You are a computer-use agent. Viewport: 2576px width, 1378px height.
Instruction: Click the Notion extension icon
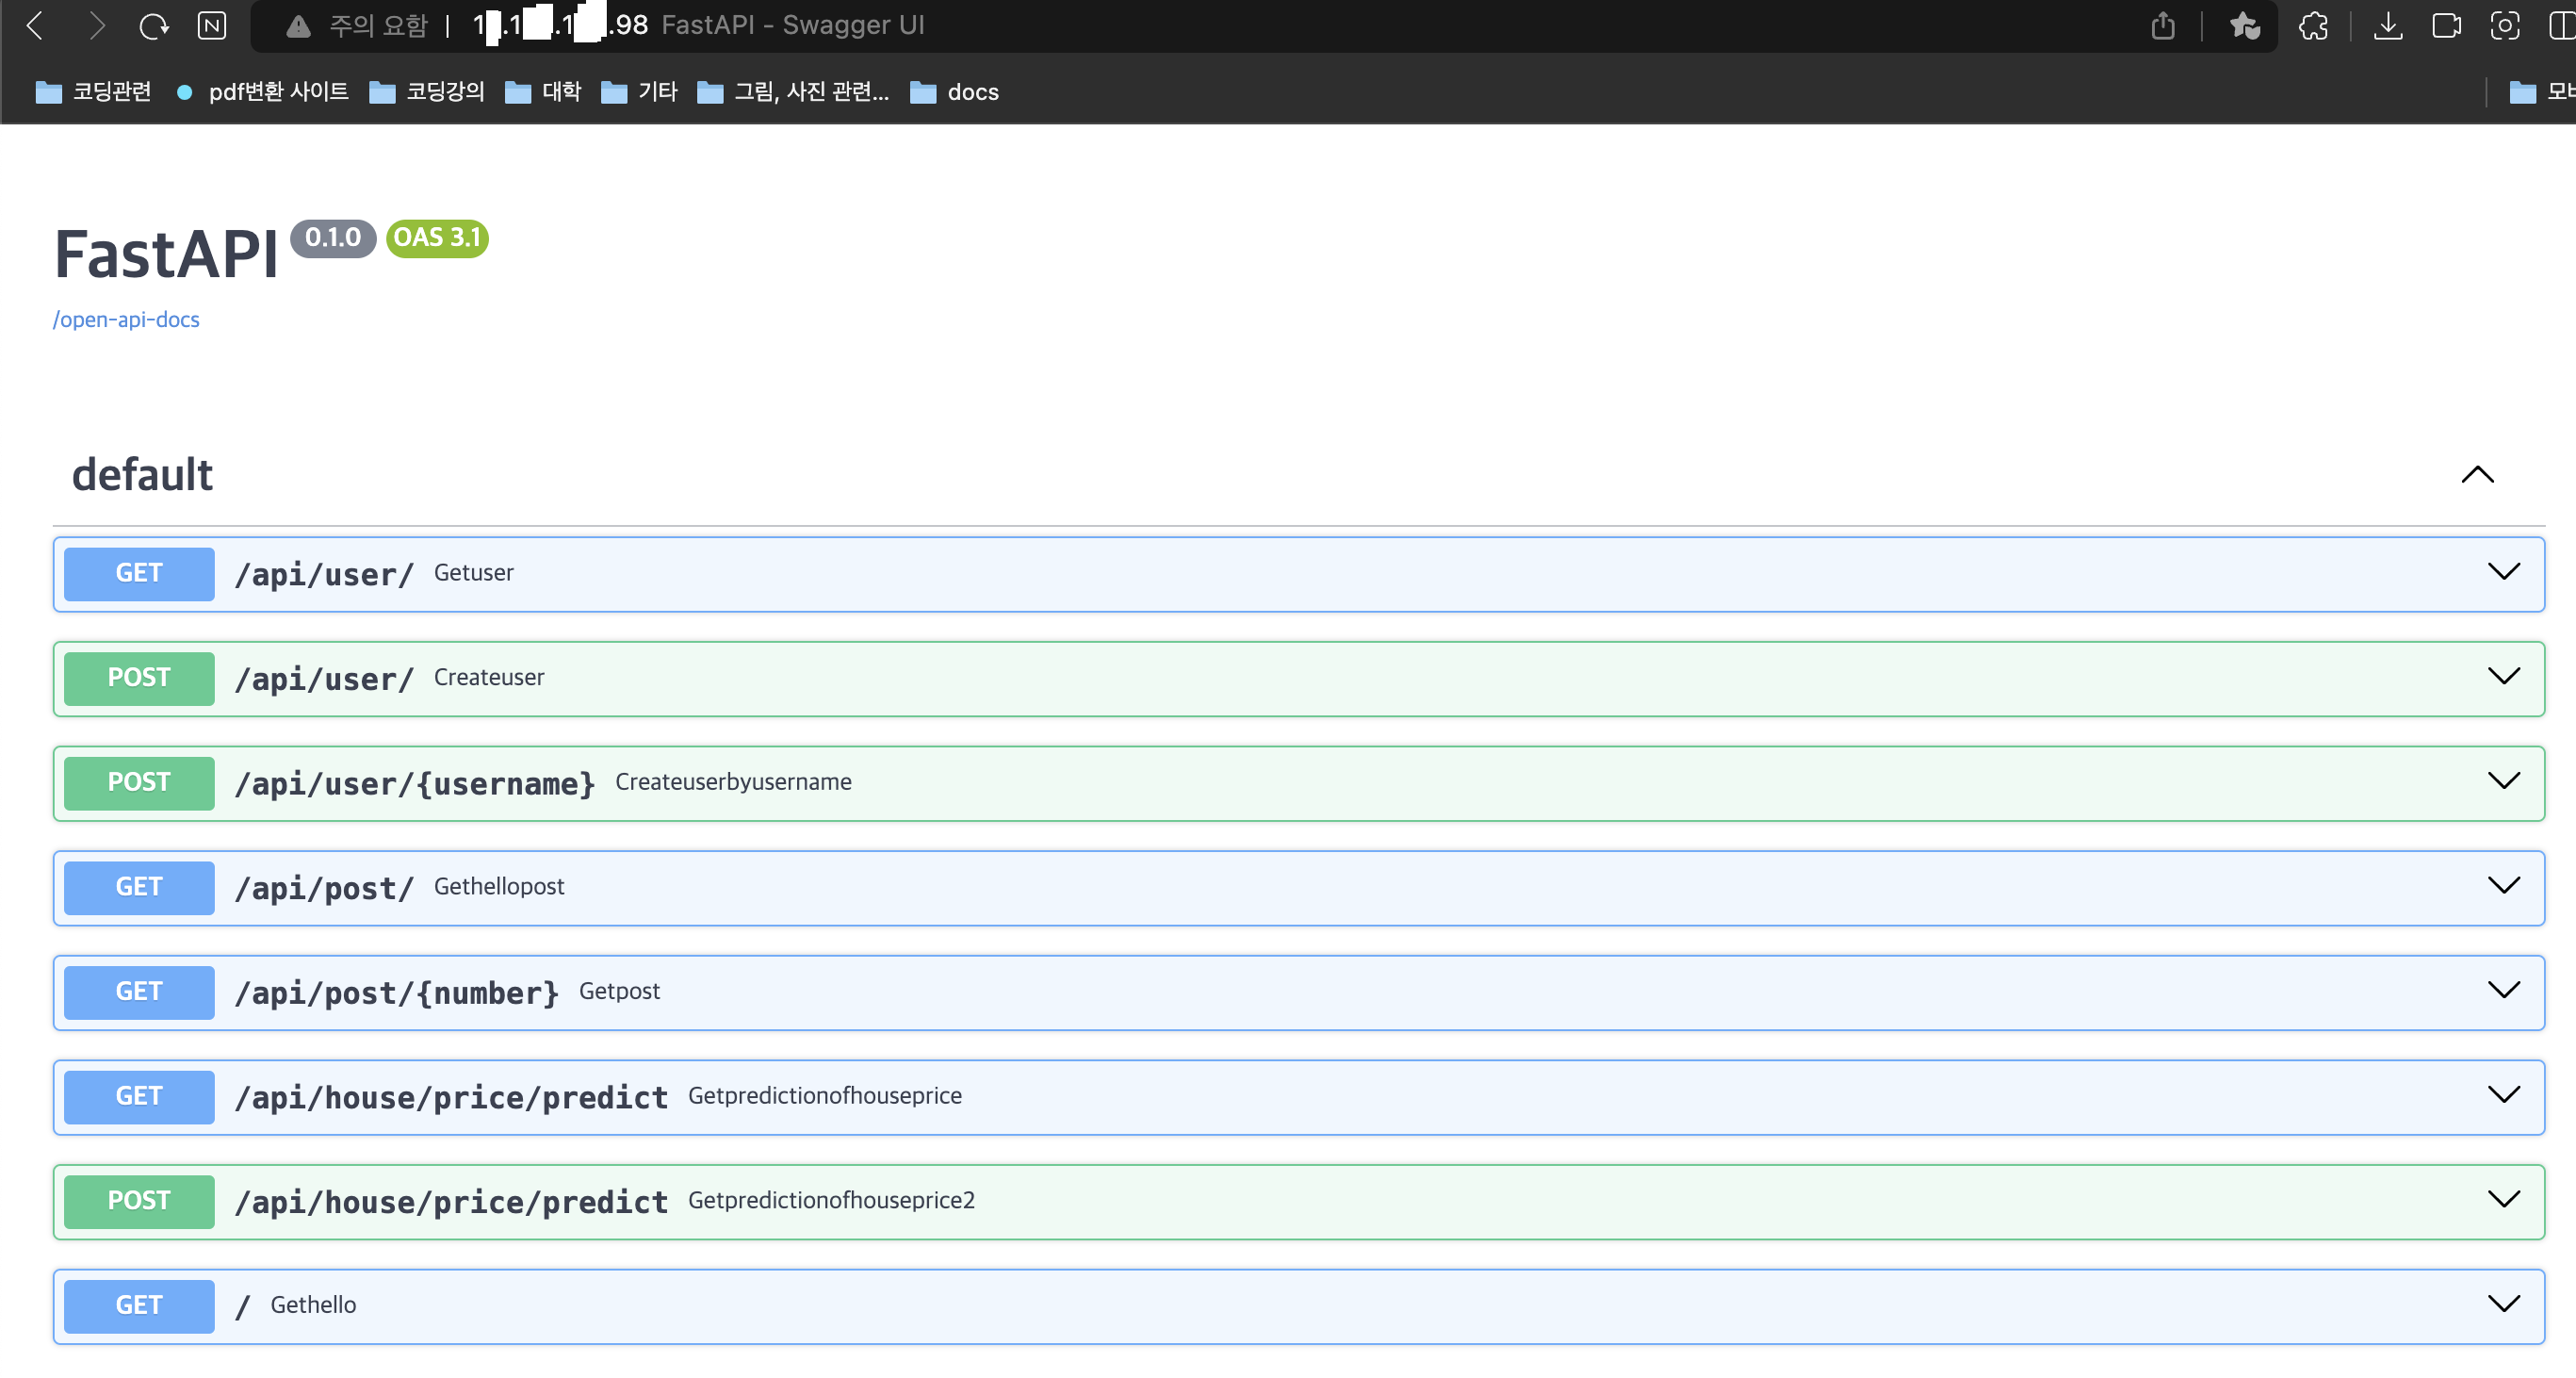pos(212,26)
